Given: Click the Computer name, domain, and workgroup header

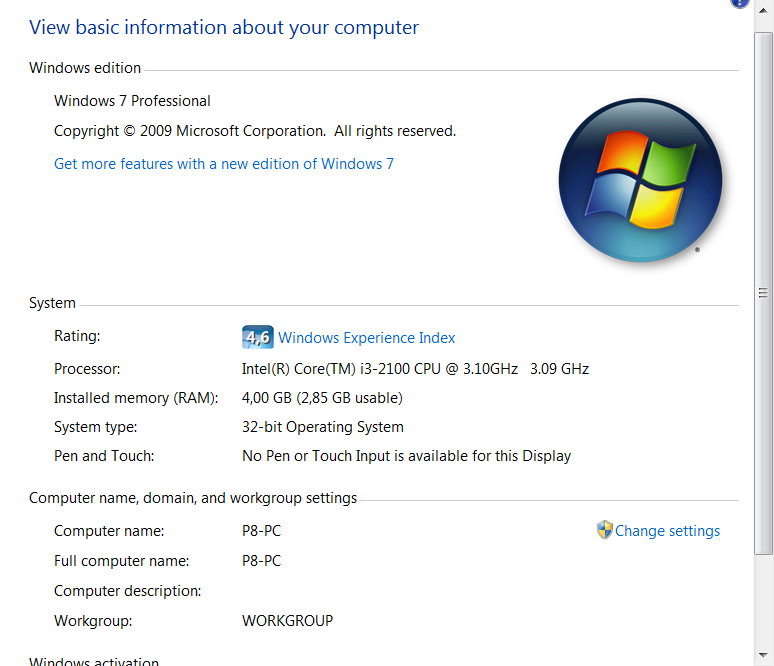Looking at the screenshot, I should pos(193,498).
